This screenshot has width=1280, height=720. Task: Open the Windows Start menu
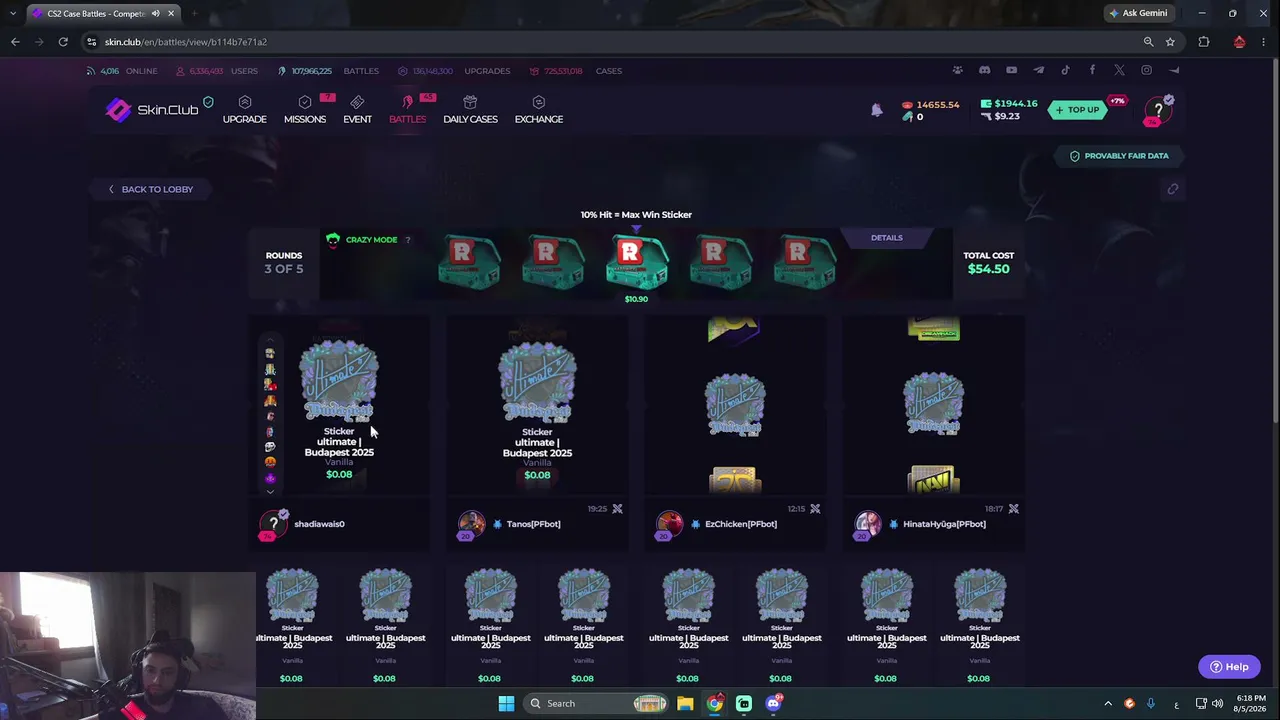506,703
